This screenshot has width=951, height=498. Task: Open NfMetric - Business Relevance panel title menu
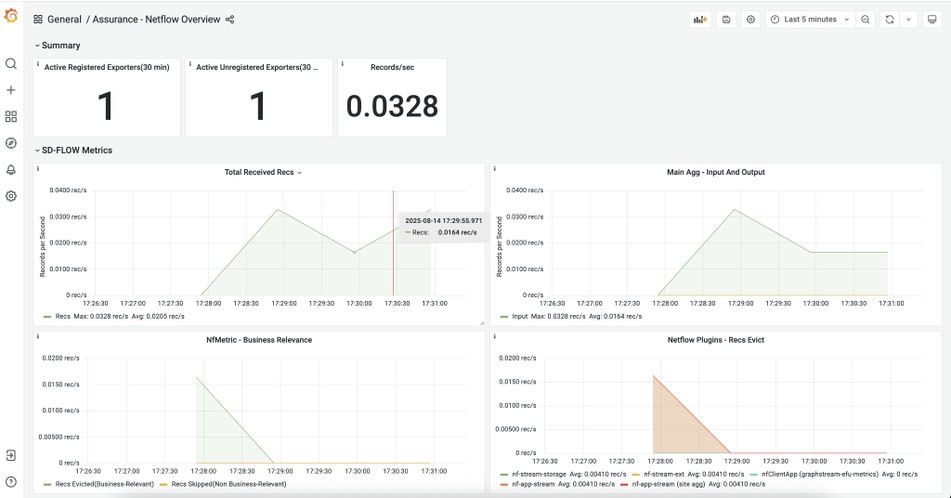pyautogui.click(x=259, y=340)
